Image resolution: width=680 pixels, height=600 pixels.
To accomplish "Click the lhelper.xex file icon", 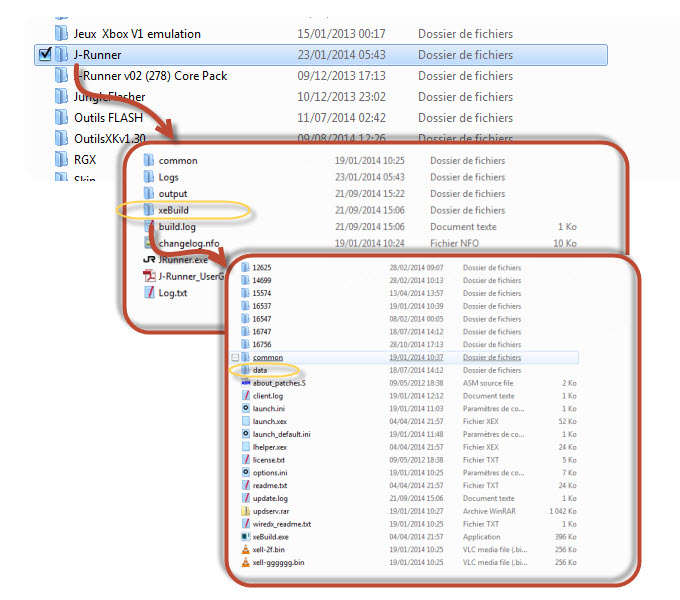I will click(x=245, y=447).
